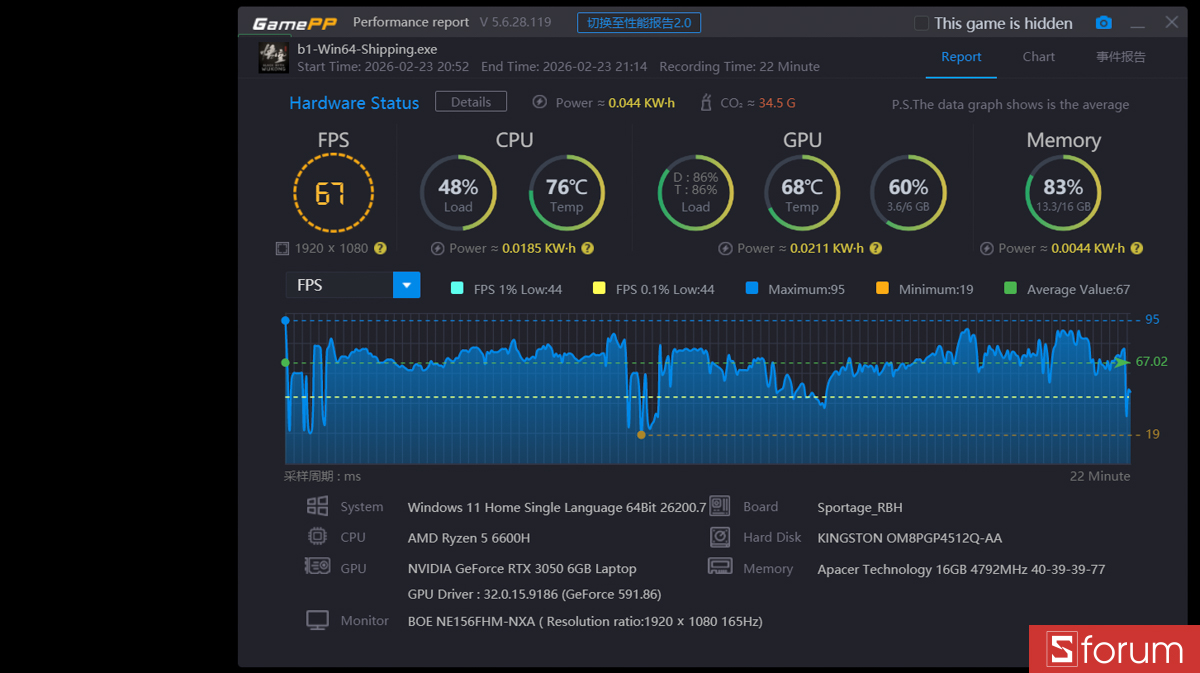Open the 事件报告 tab
The width and height of the screenshot is (1200, 673).
click(x=1121, y=57)
